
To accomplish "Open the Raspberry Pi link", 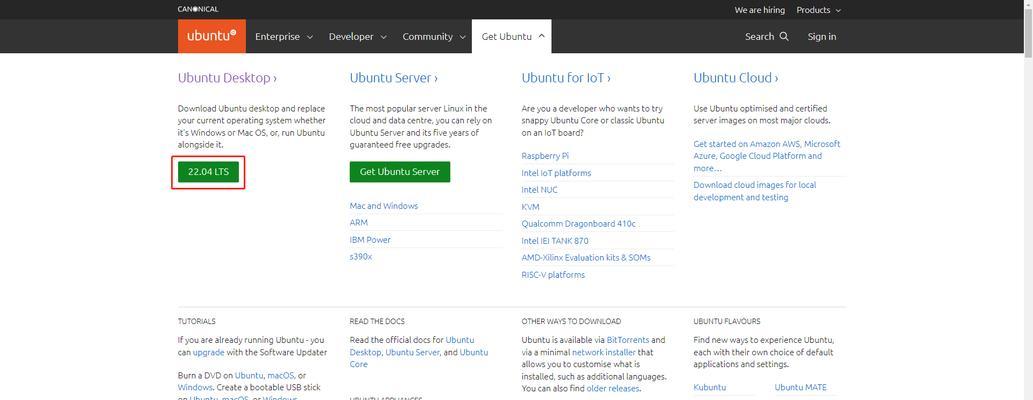I will click(x=545, y=156).
